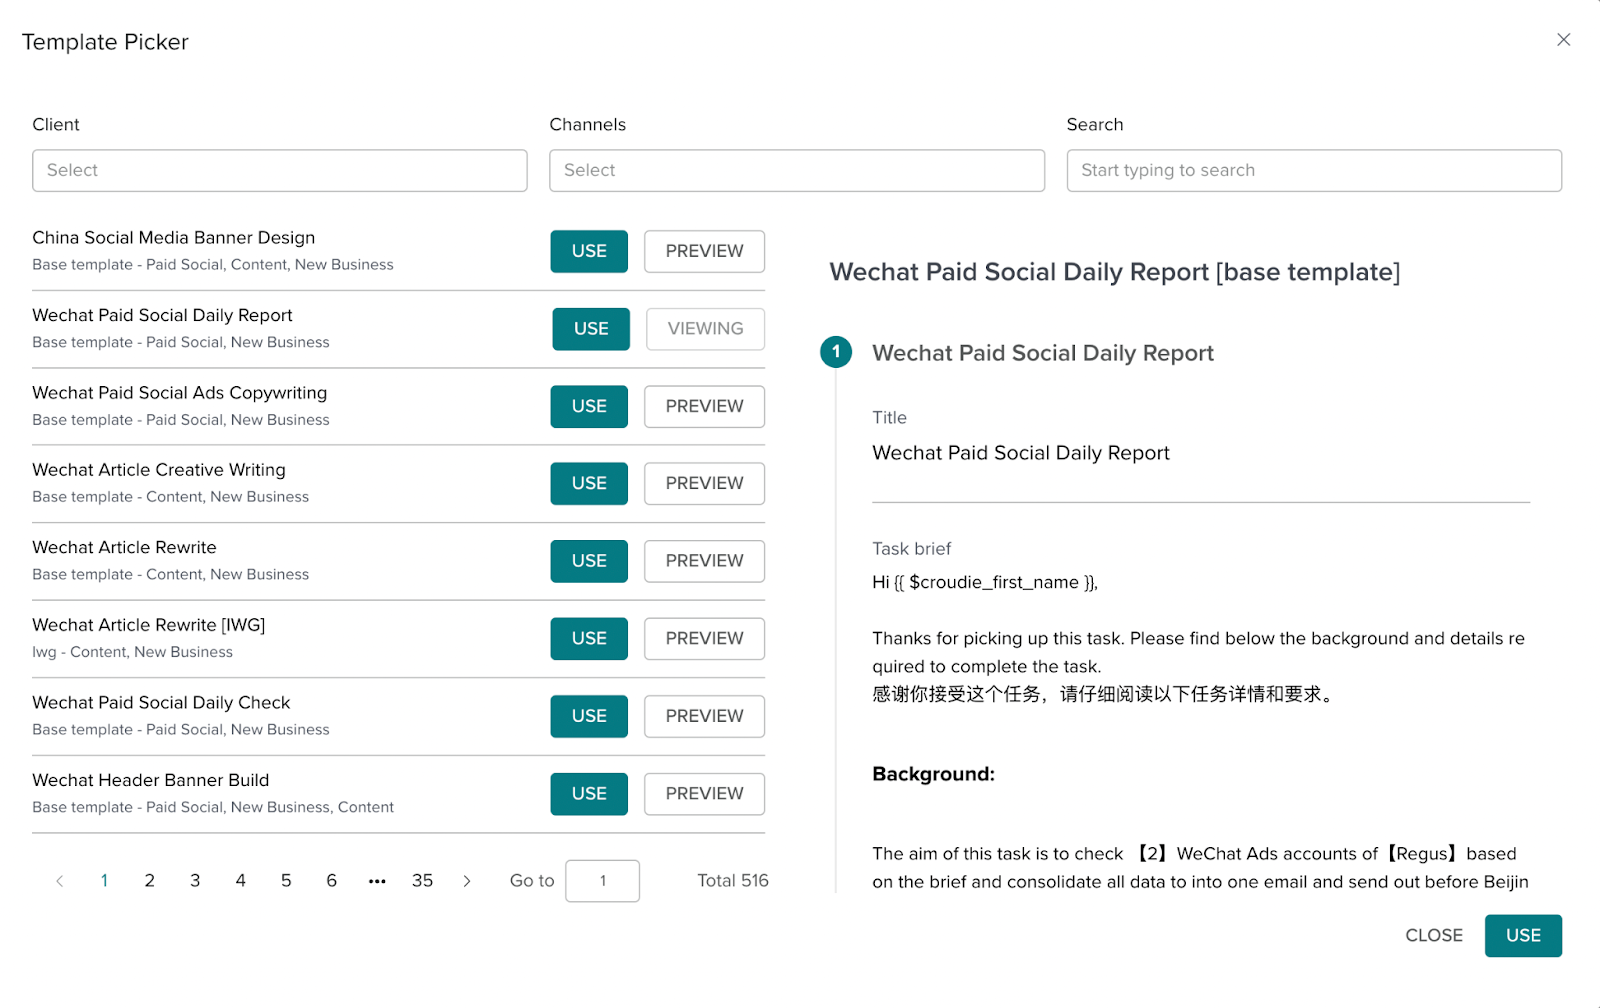This screenshot has height=1008, width=1600.
Task: Click the Task brief label in preview
Action: click(912, 549)
